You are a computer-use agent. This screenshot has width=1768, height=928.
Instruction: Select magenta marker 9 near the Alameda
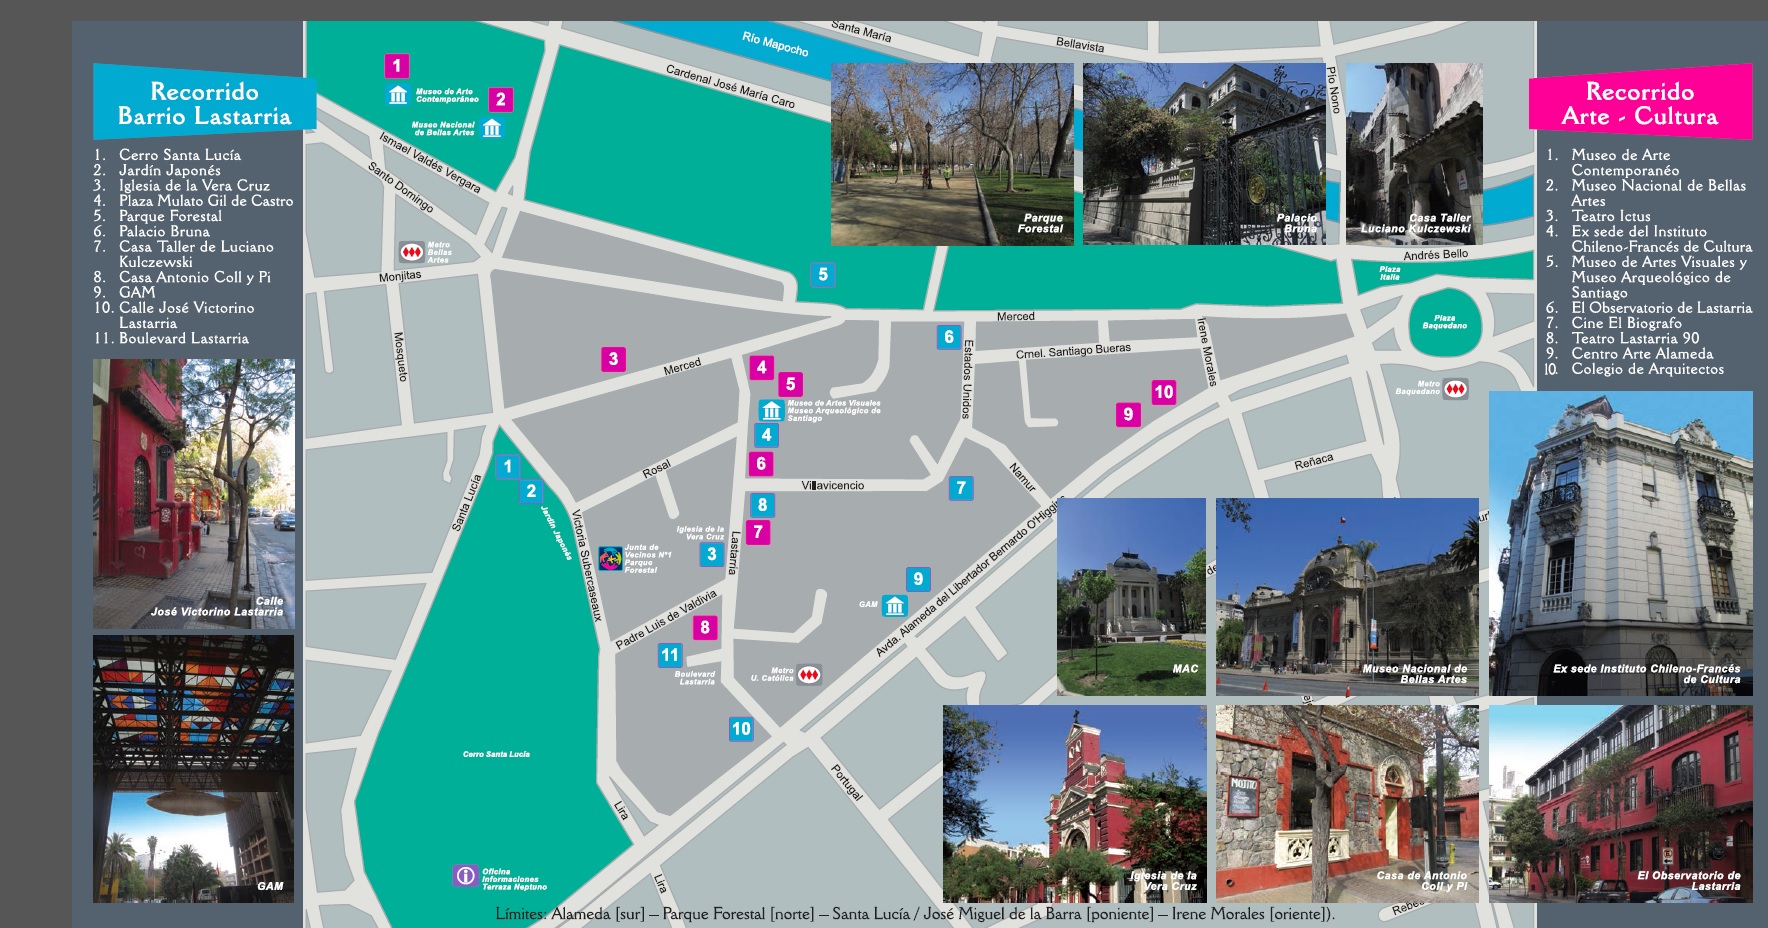click(1128, 414)
